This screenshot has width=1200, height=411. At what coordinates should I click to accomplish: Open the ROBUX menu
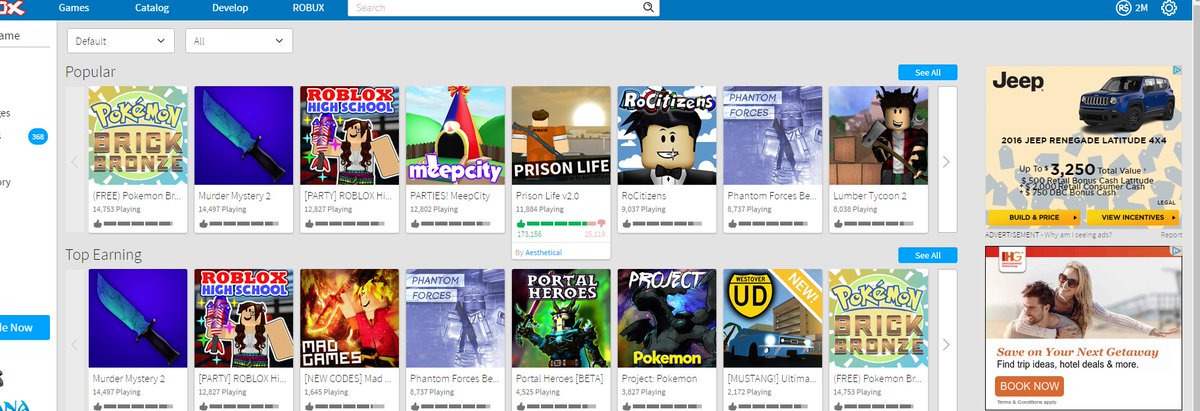[x=308, y=7]
